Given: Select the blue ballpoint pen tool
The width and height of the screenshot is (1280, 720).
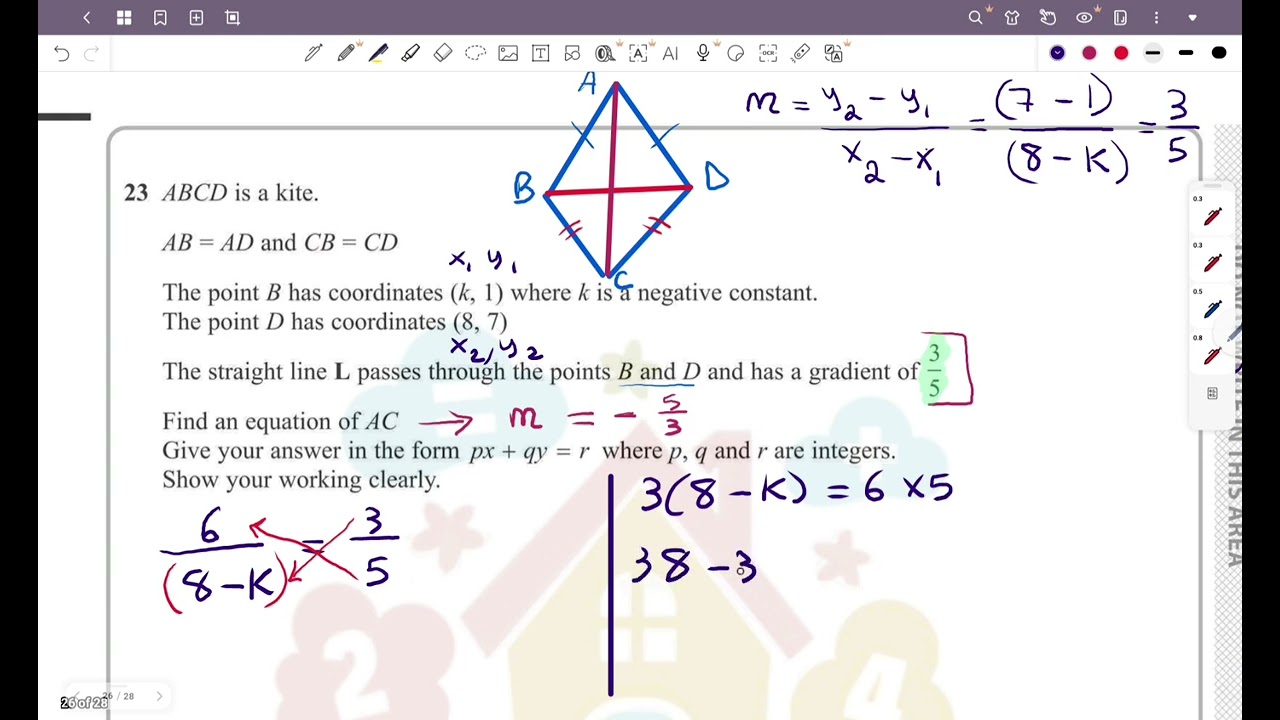Looking at the screenshot, I should 378,53.
